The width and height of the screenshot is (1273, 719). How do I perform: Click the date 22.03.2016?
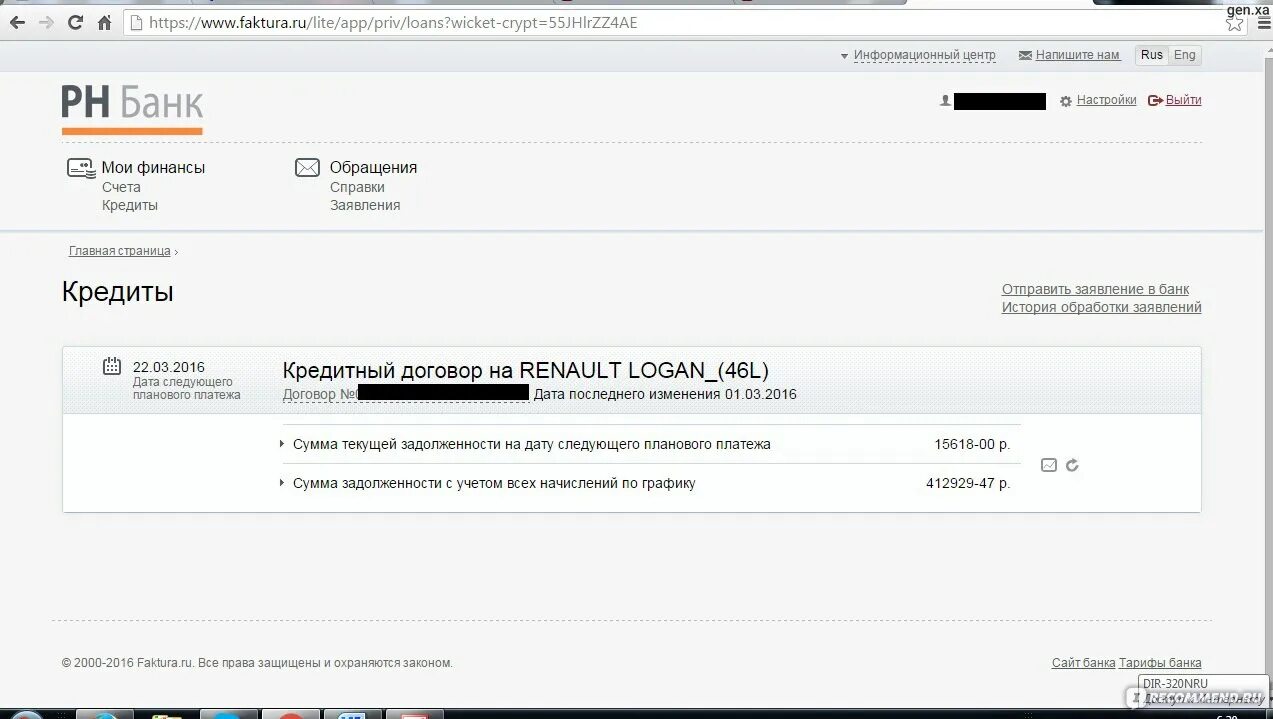[169, 367]
